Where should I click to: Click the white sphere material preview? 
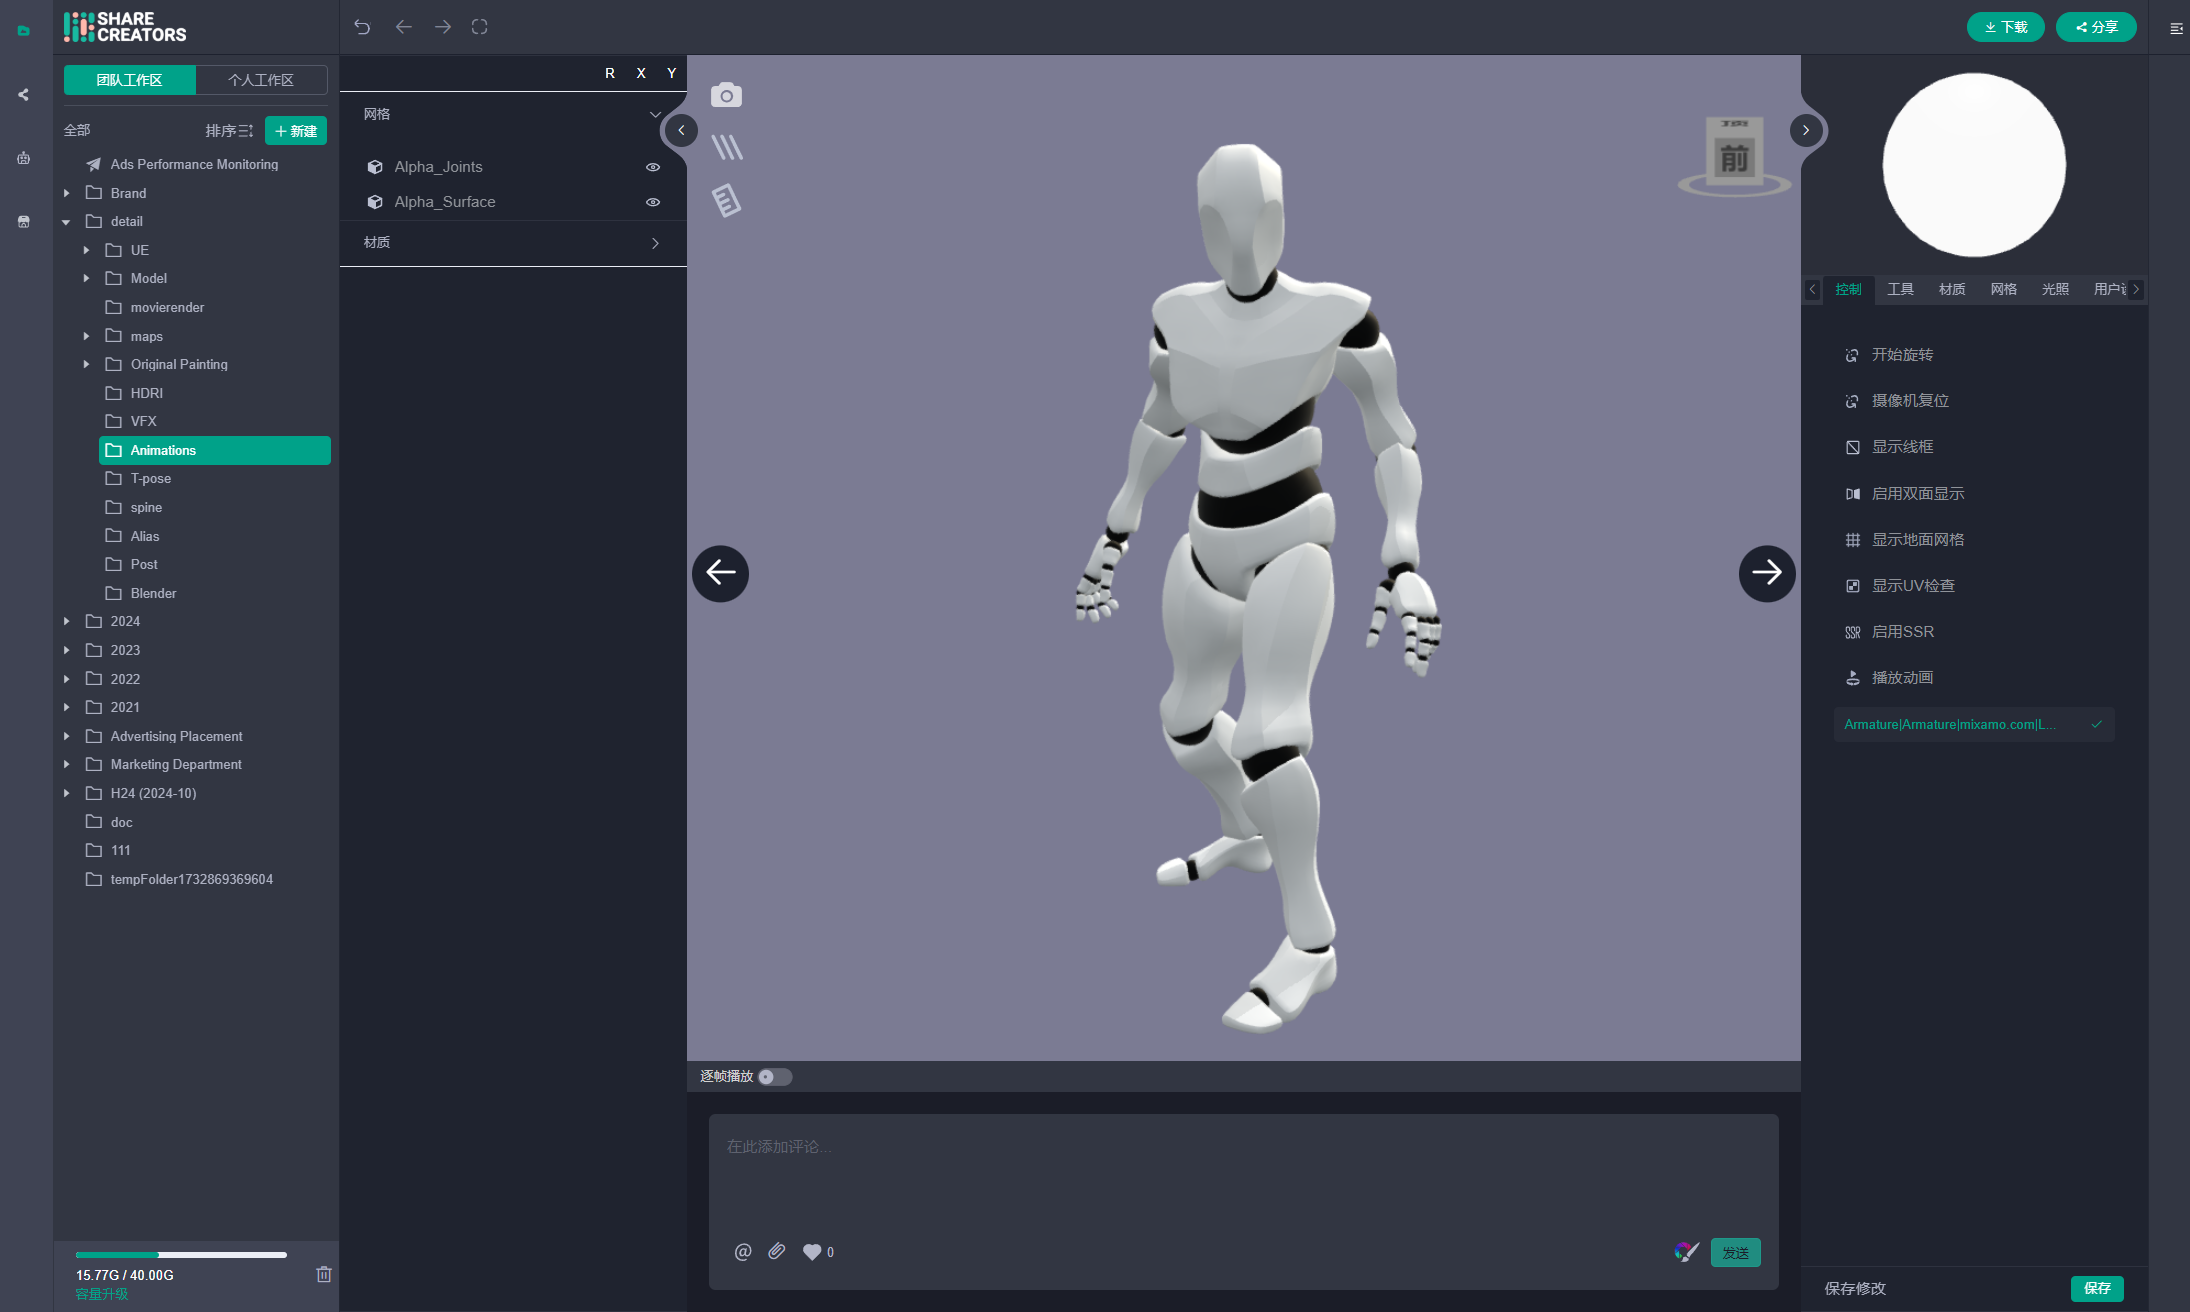pyautogui.click(x=1974, y=165)
